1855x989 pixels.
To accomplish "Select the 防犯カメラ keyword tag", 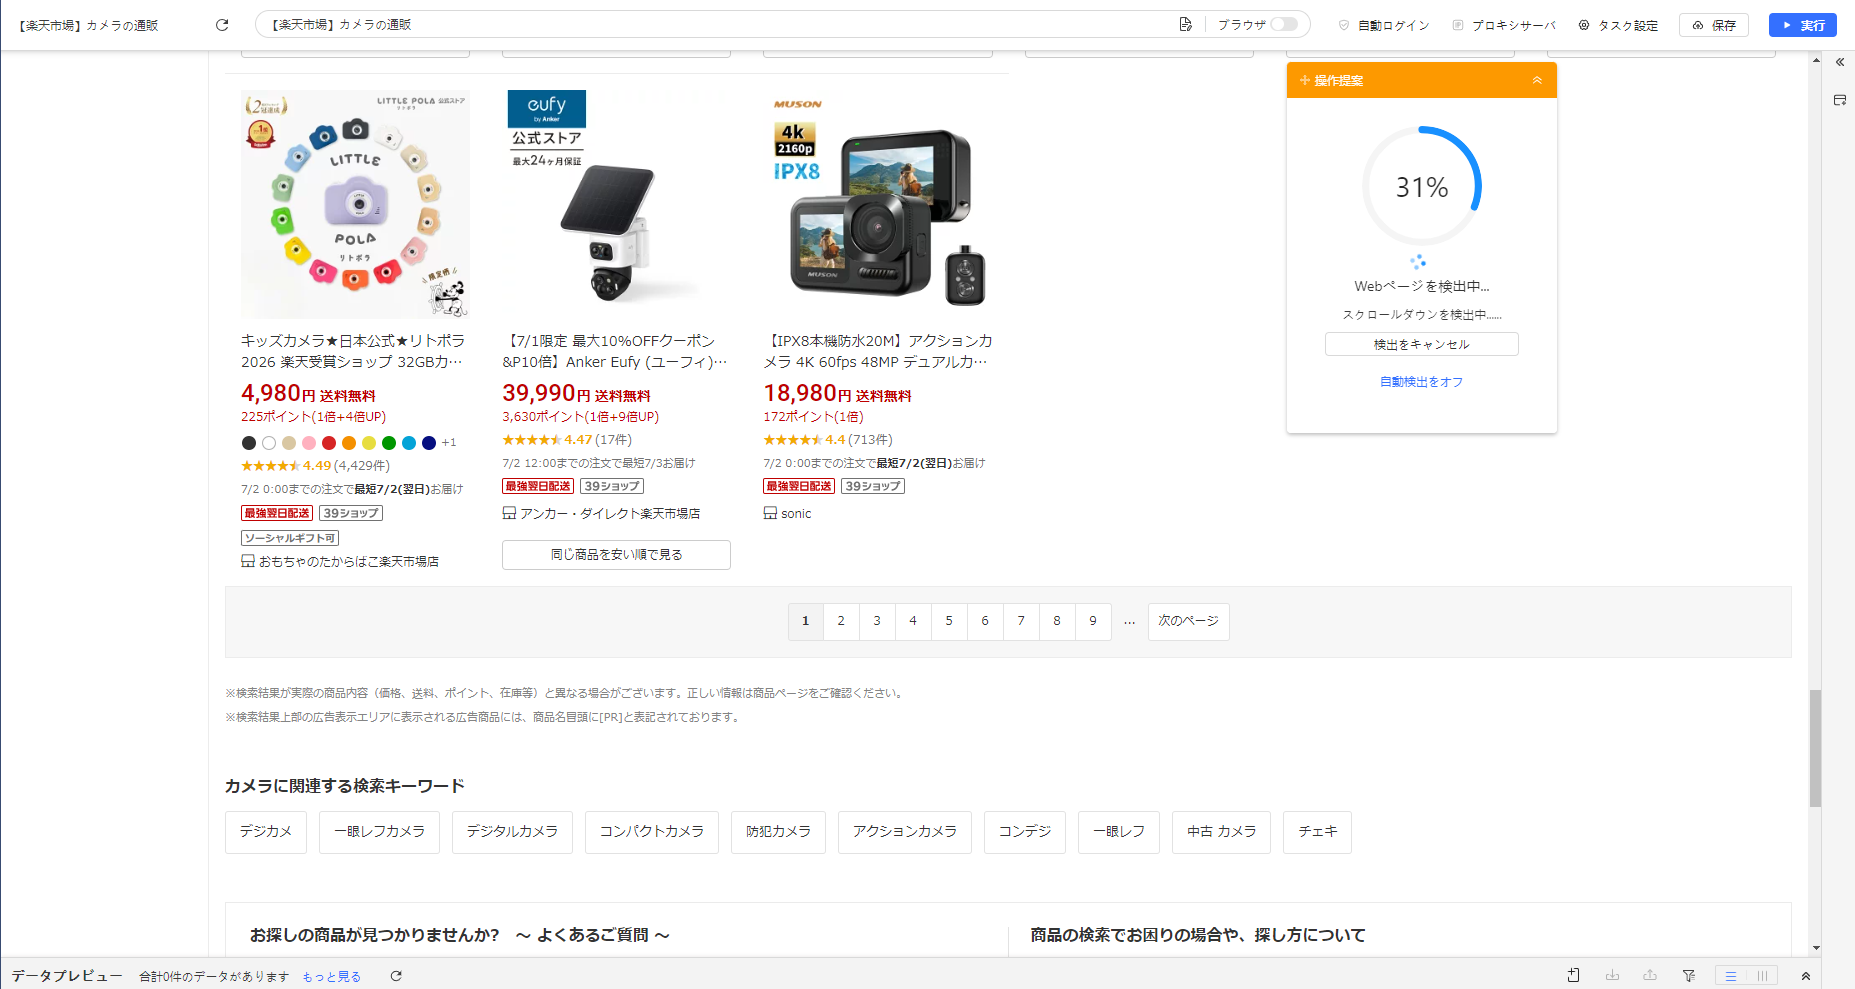I will coord(778,832).
